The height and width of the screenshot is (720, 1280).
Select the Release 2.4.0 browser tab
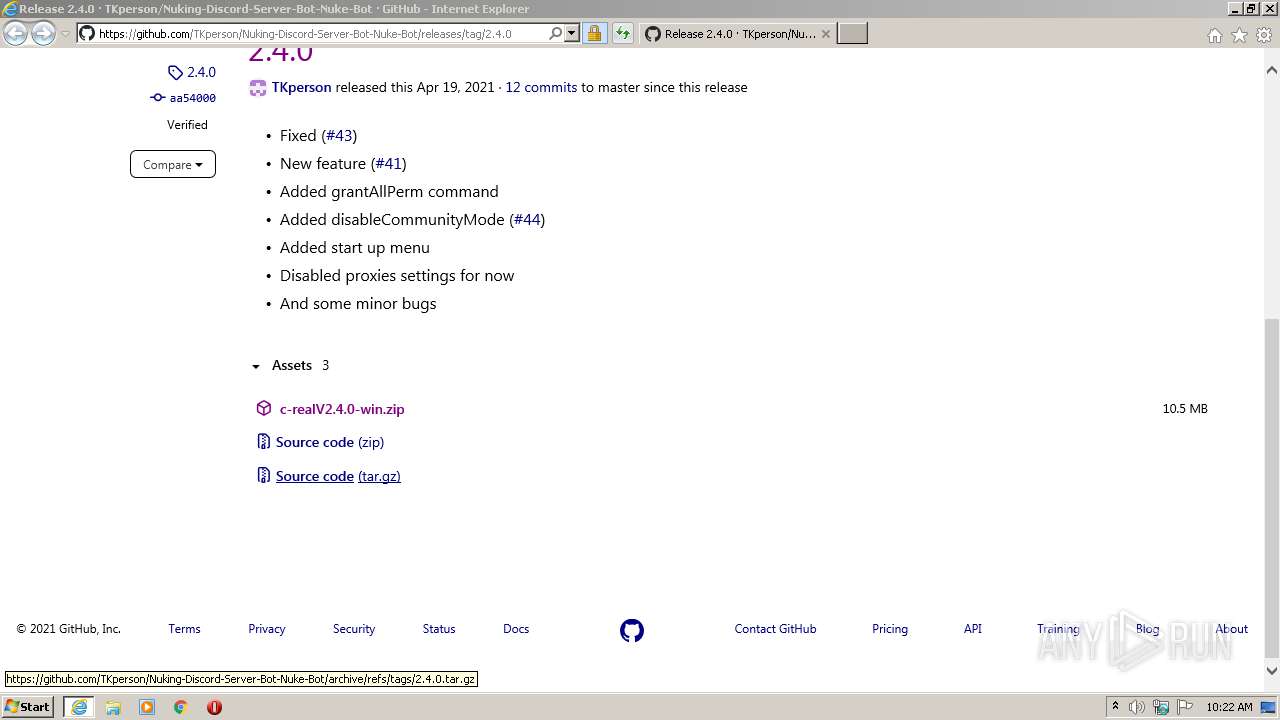(737, 33)
